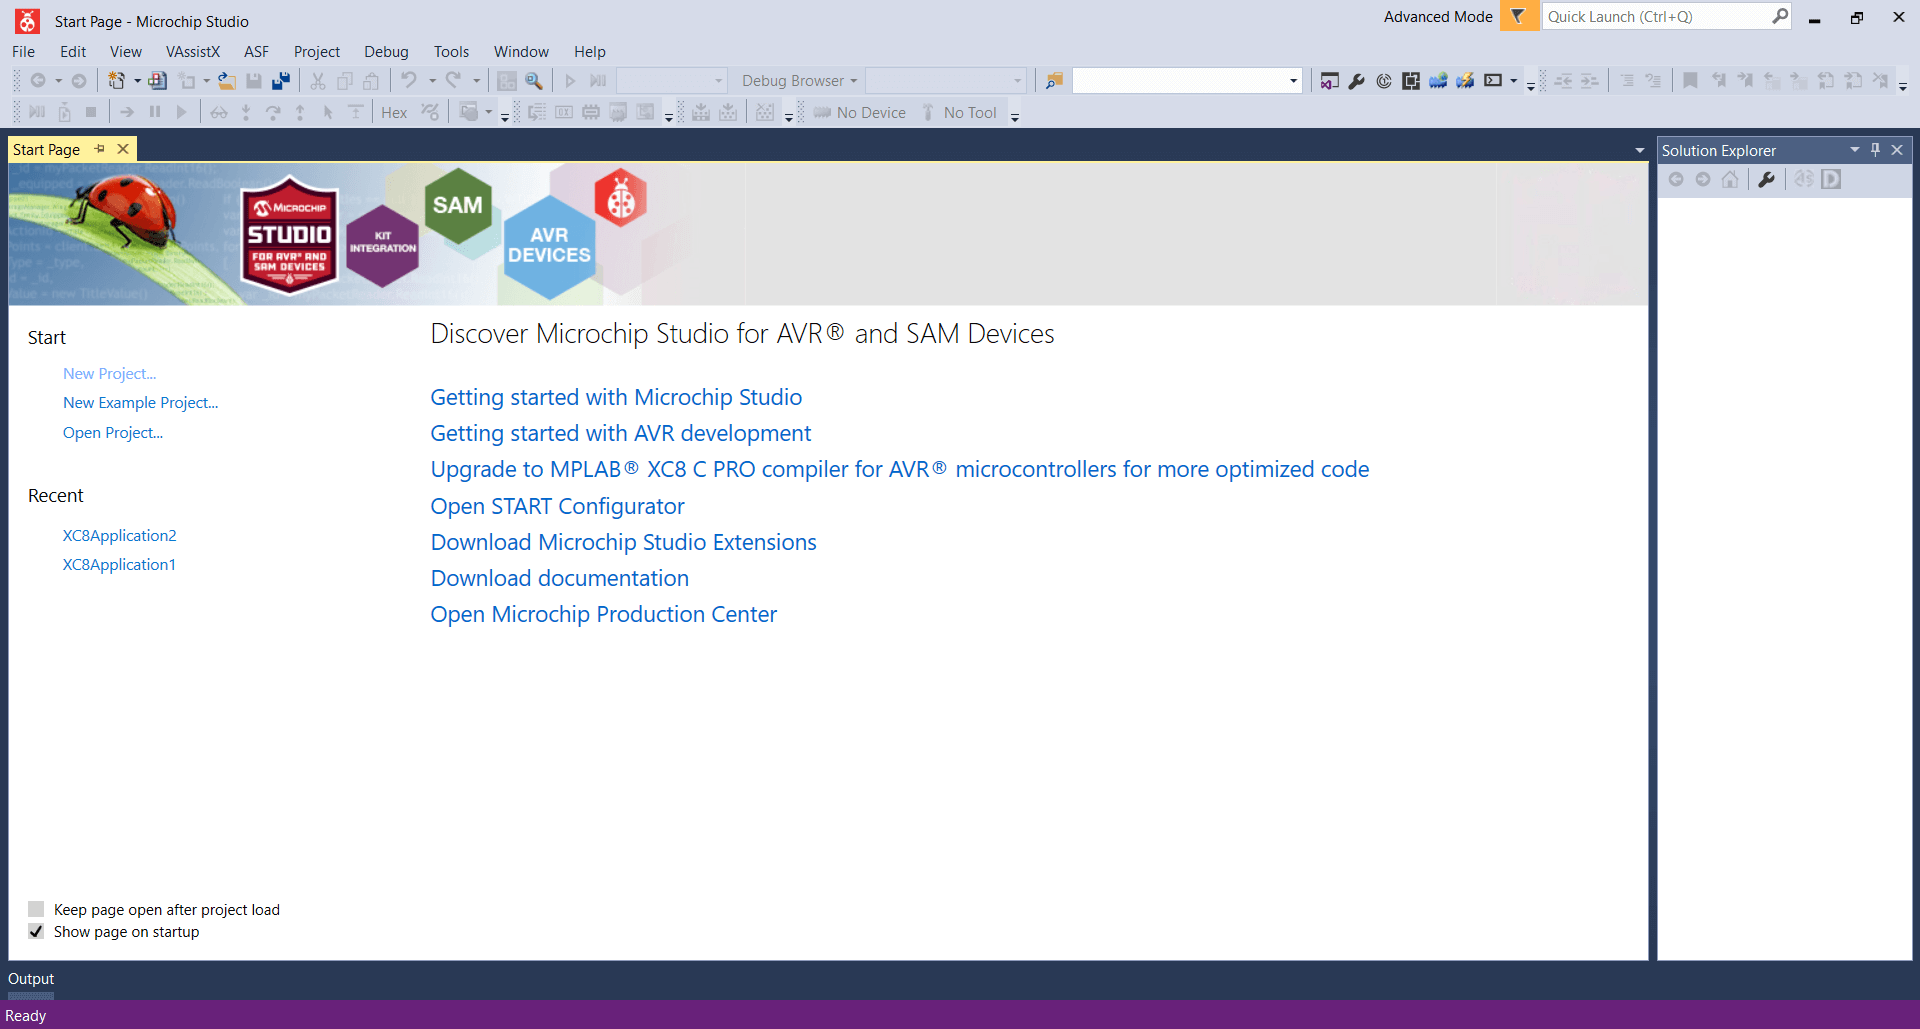Open the File menu
This screenshot has height=1029, width=1920.
pos(23,52)
